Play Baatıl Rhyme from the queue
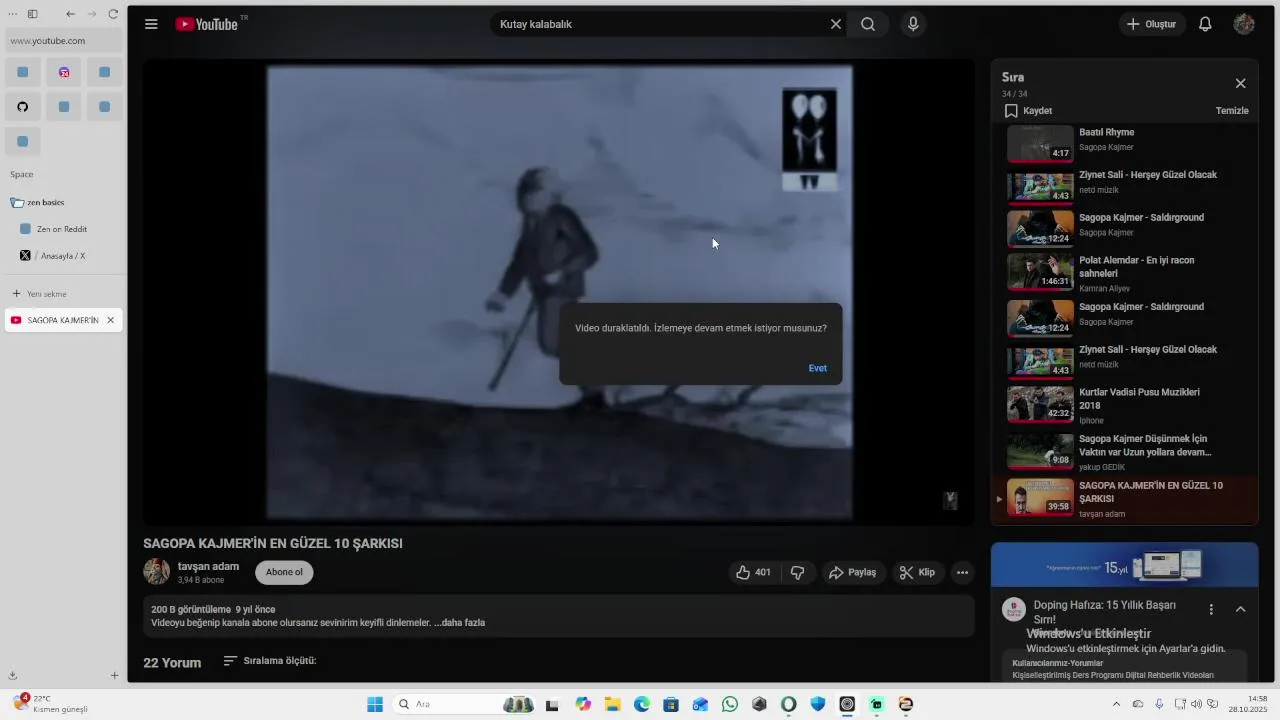Image resolution: width=1280 pixels, height=720 pixels. (x=1123, y=142)
